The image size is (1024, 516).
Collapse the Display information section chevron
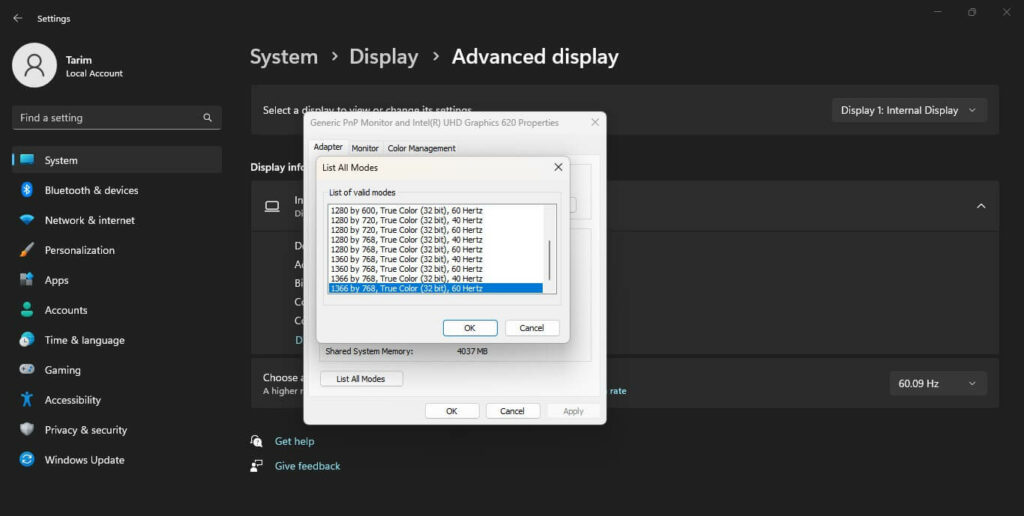[x=981, y=206]
